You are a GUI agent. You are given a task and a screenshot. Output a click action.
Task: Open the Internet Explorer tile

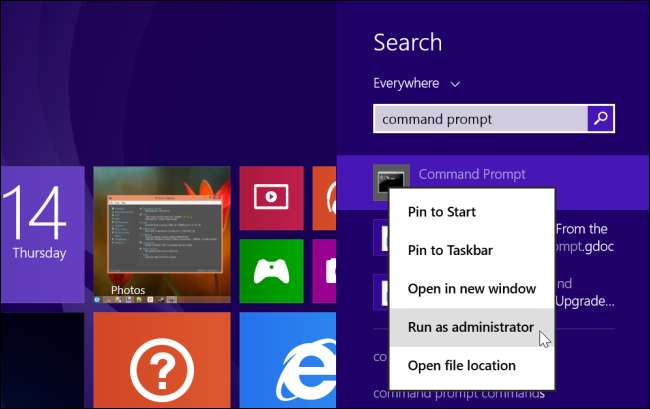pos(288,360)
